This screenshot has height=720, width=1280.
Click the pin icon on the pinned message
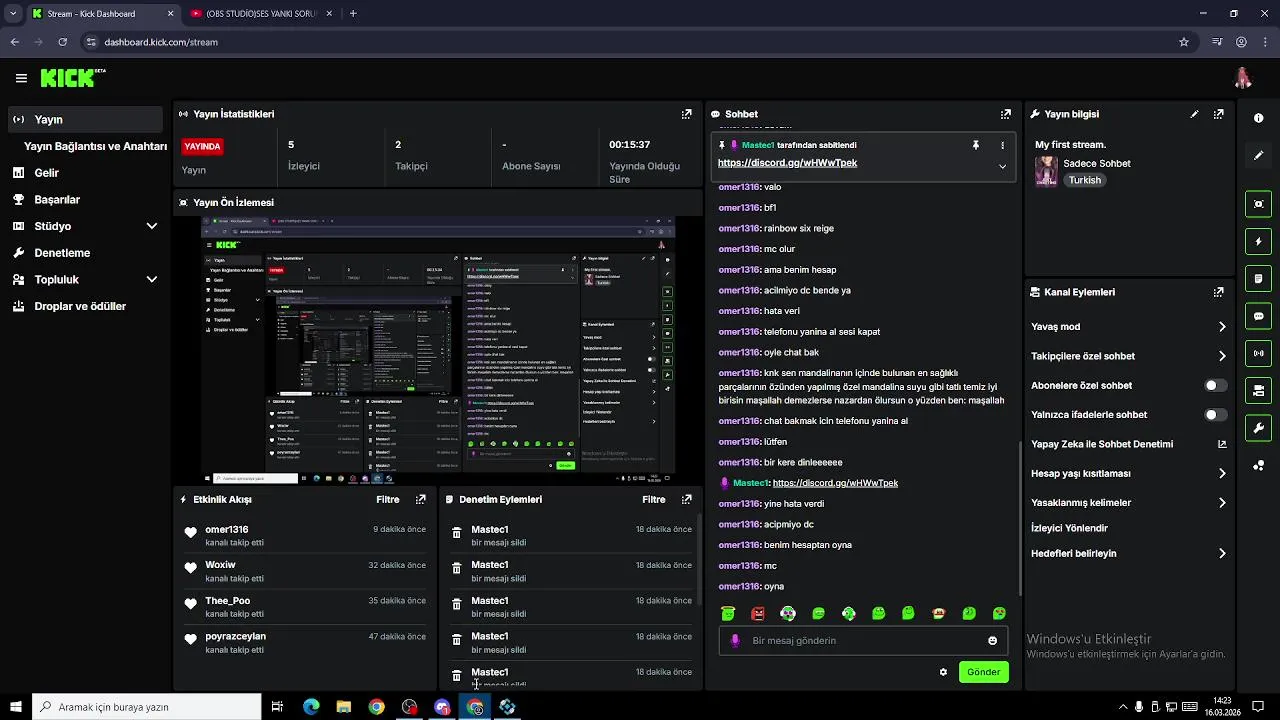pos(976,145)
